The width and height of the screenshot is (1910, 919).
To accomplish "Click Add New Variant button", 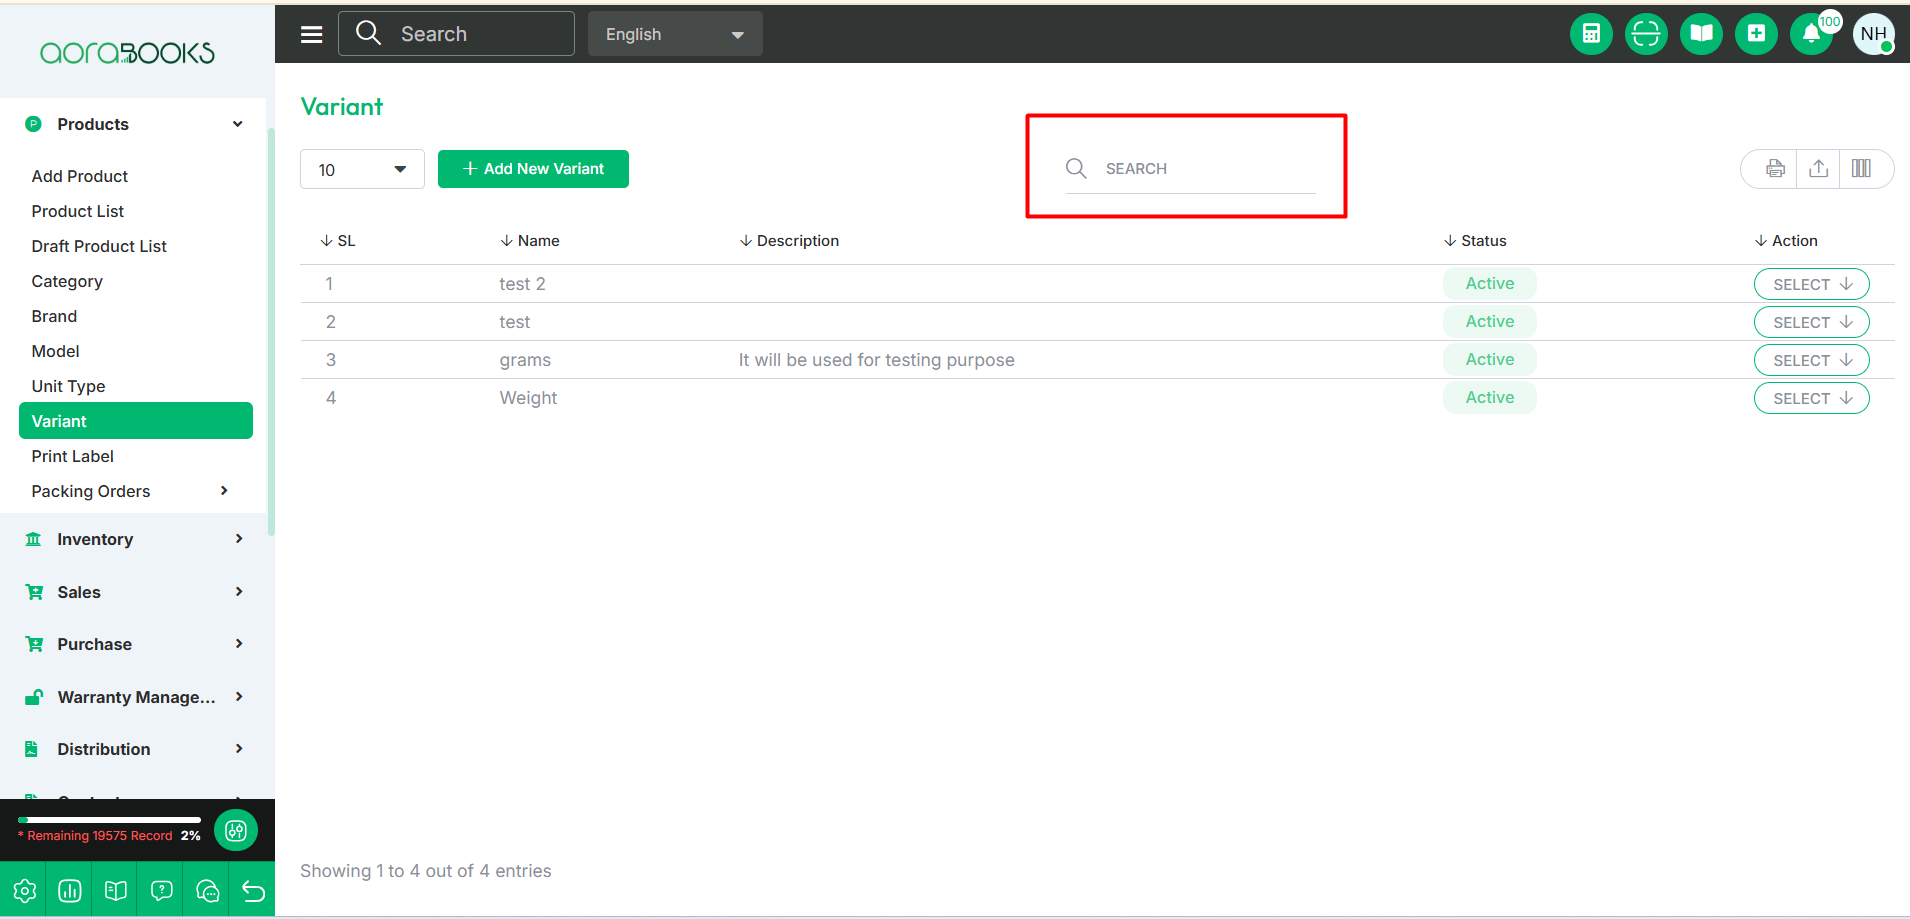I will [533, 169].
